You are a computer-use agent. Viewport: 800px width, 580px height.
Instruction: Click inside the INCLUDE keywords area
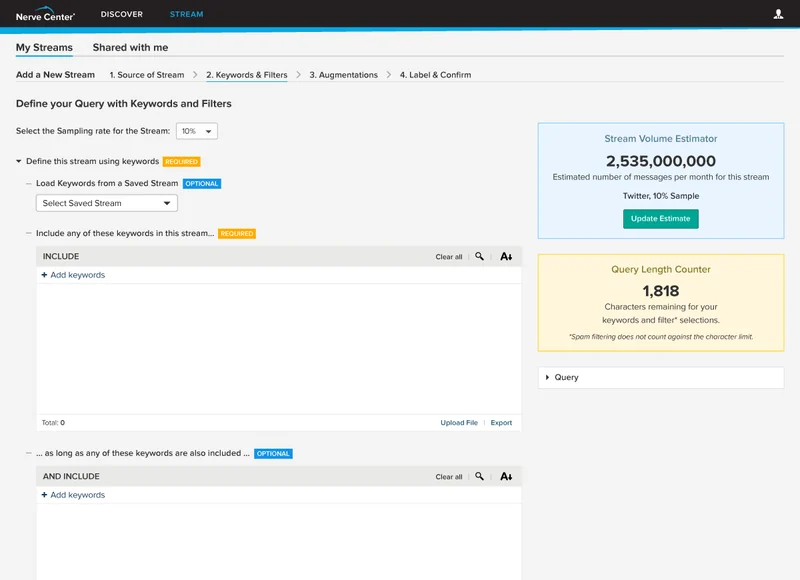coord(279,349)
